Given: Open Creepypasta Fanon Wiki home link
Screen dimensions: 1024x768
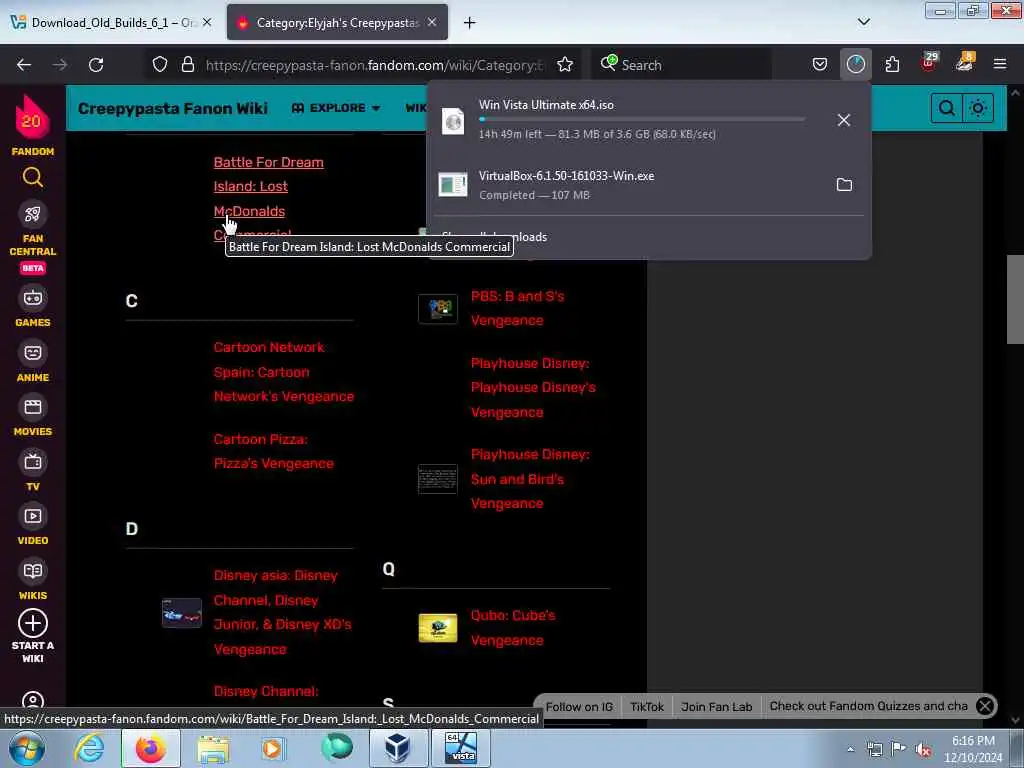Looking at the screenshot, I should [x=172, y=108].
